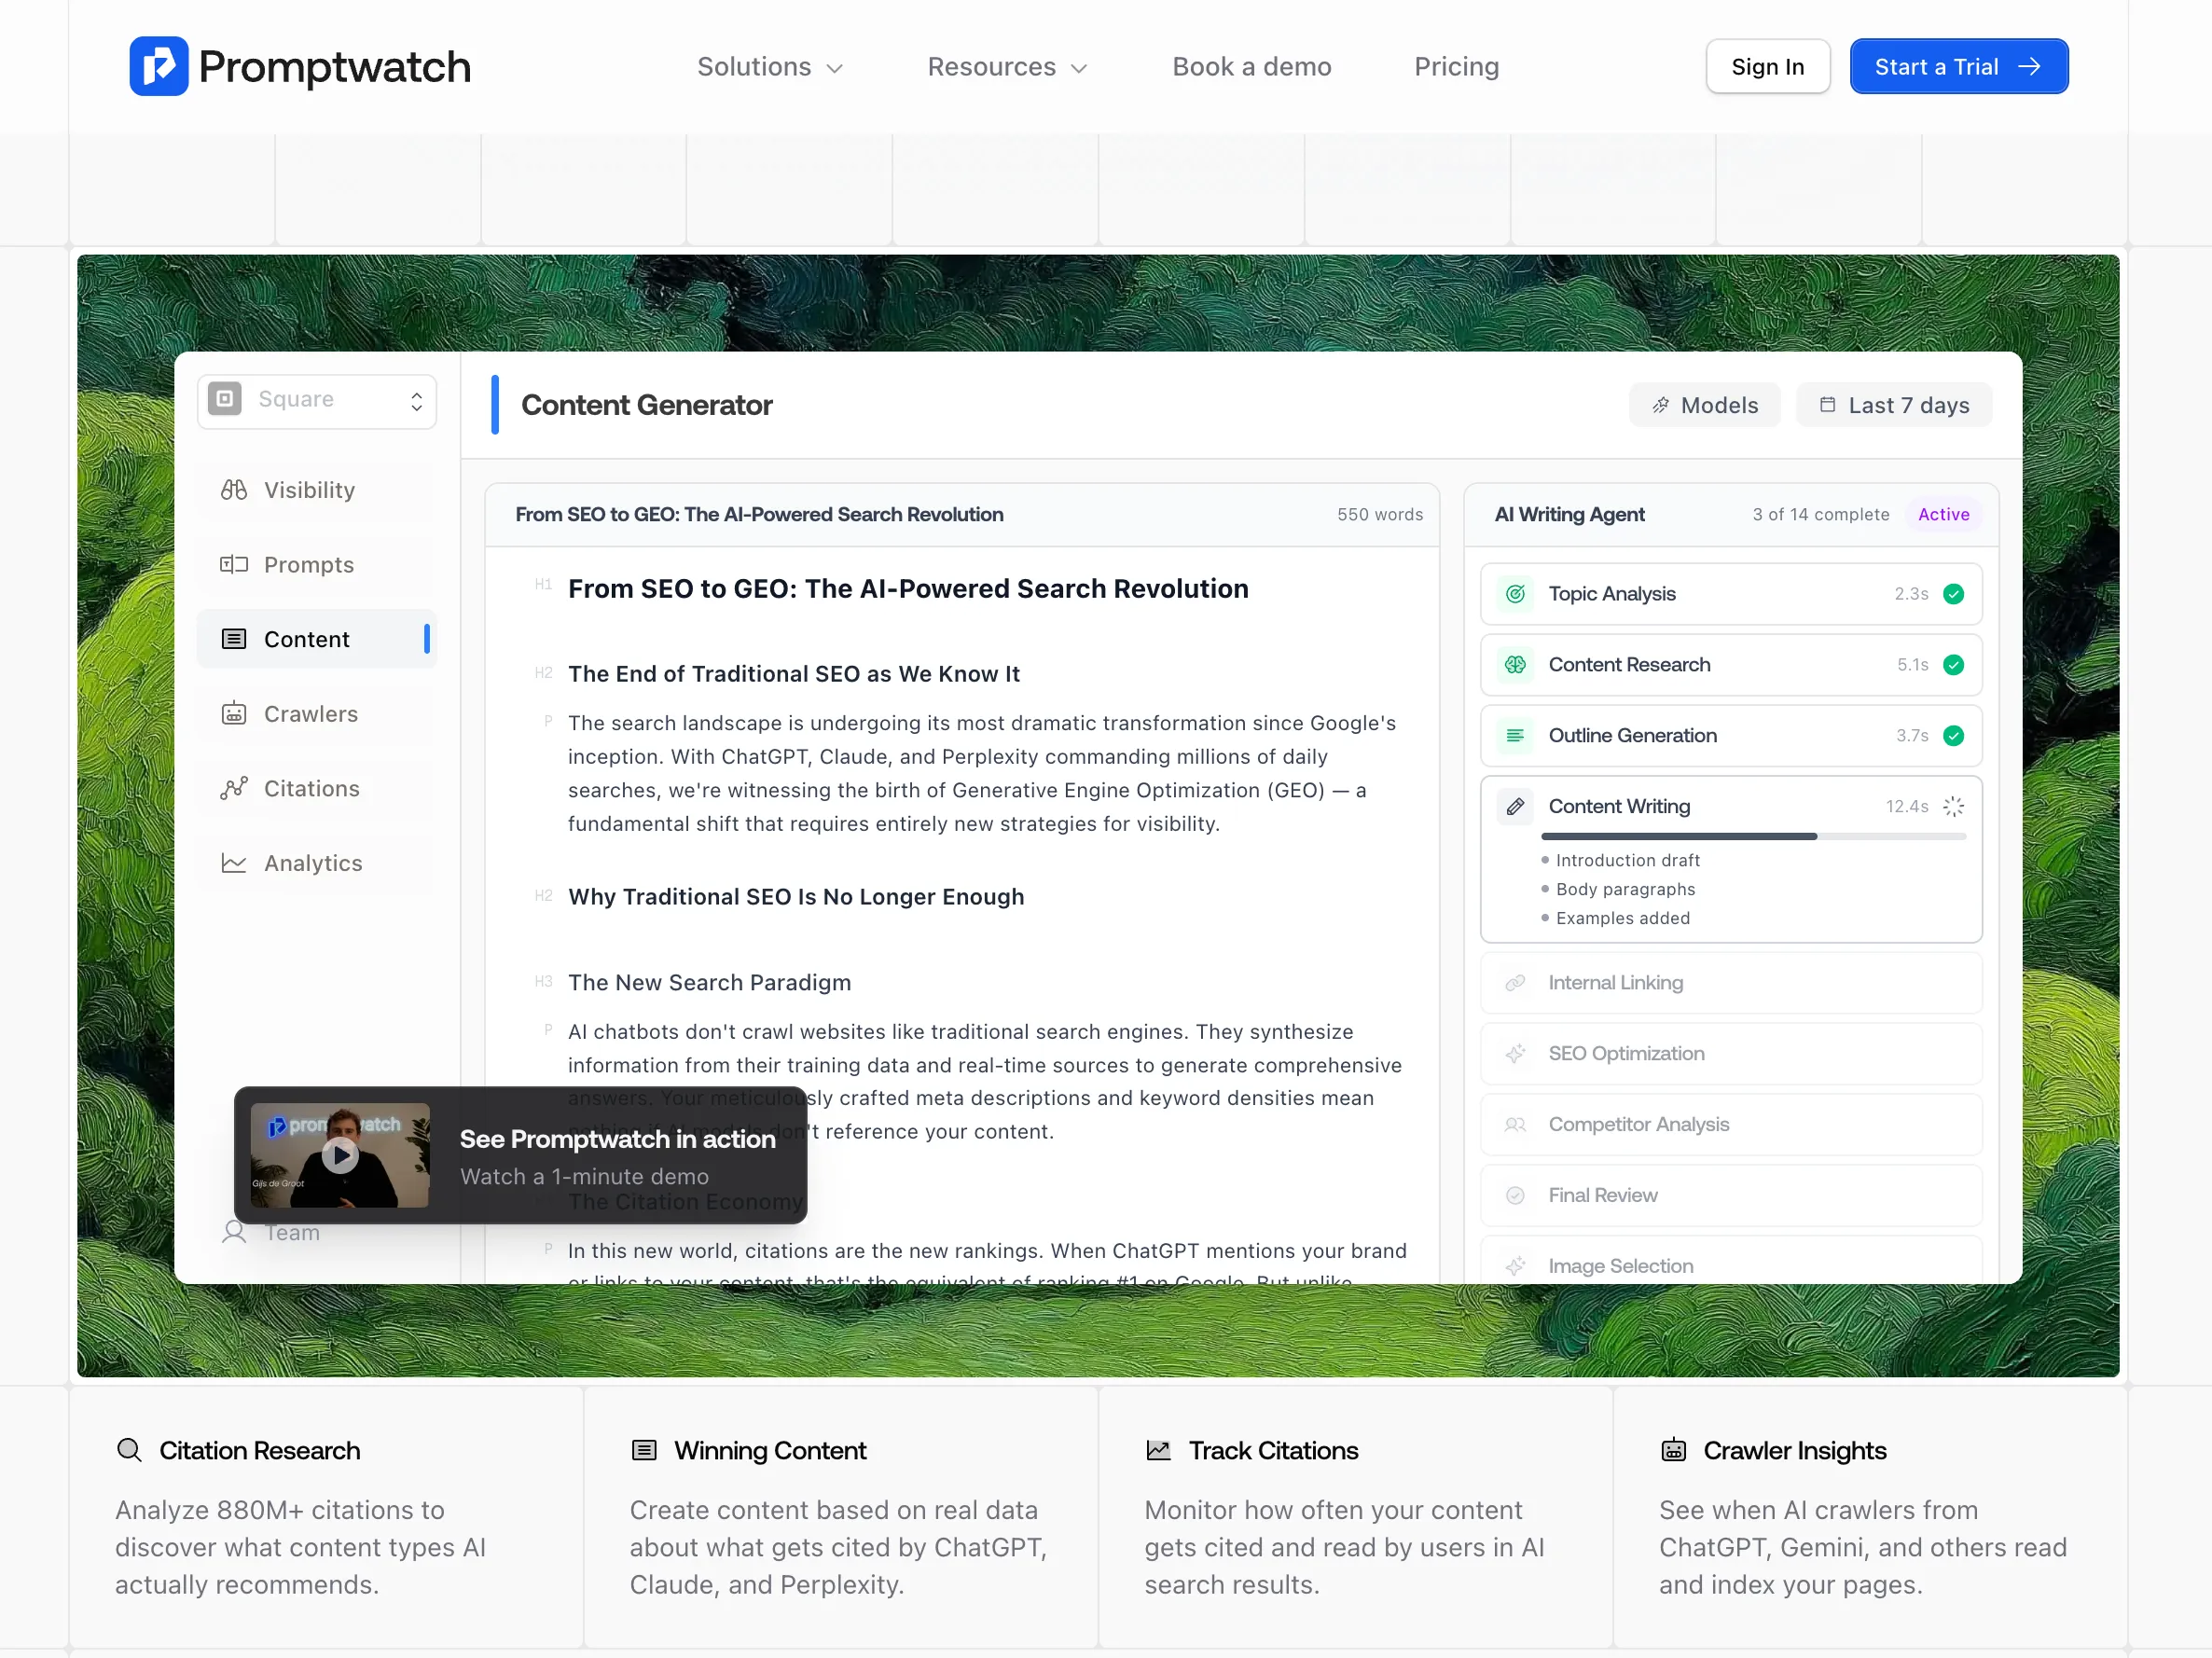Click the Start a Trial button
The image size is (2212, 1658).
tap(1958, 67)
